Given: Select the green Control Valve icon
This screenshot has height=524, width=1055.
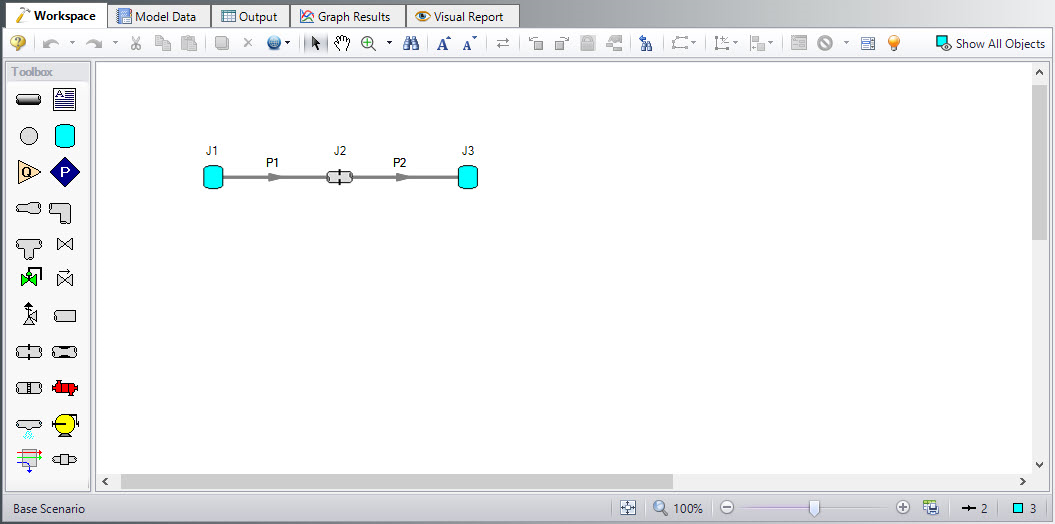Looking at the screenshot, I should tap(29, 278).
